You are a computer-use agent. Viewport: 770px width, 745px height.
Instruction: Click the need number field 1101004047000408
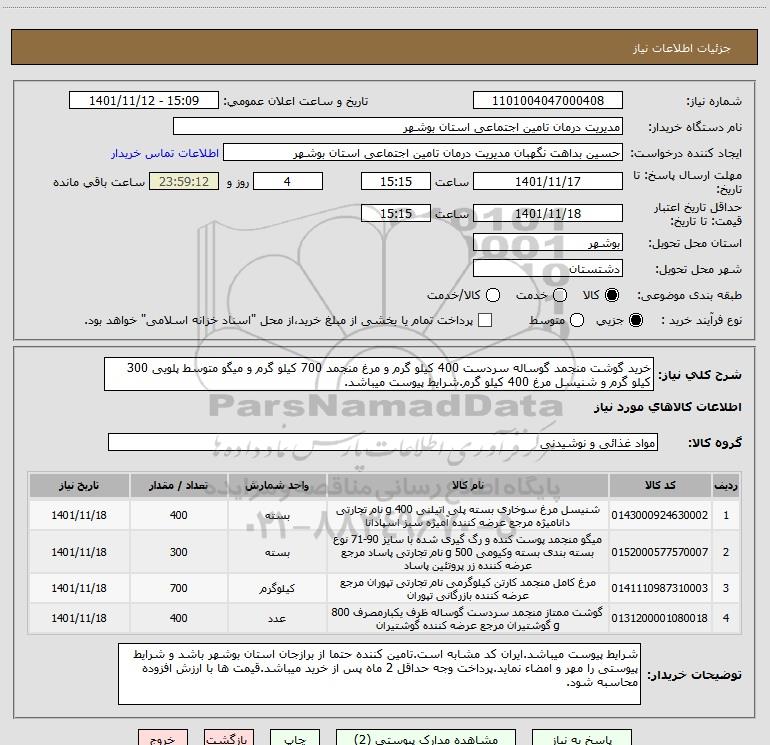click(x=548, y=101)
